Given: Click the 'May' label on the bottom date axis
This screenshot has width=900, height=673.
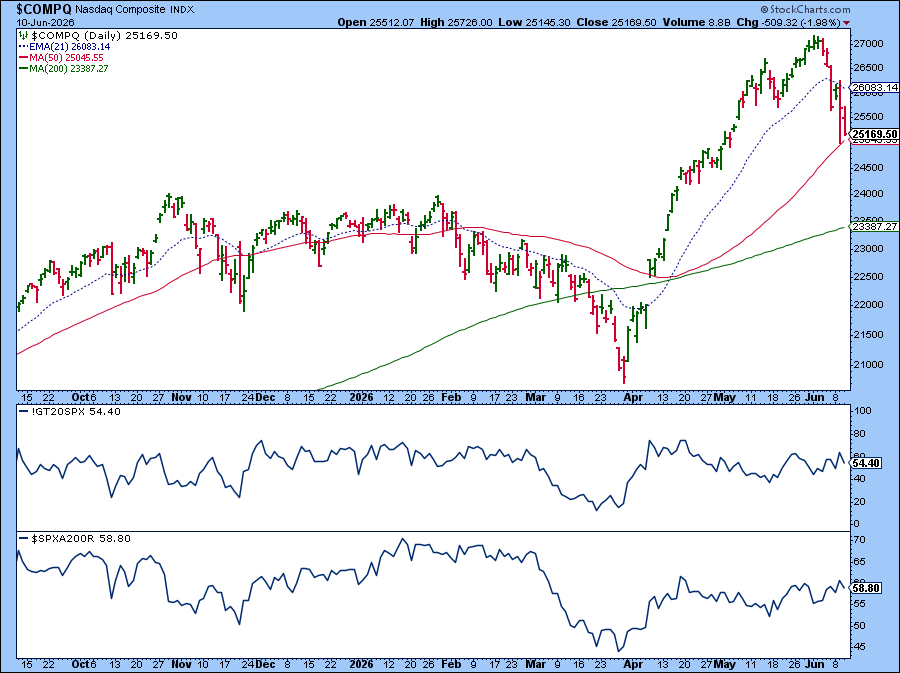Looking at the screenshot, I should (726, 664).
